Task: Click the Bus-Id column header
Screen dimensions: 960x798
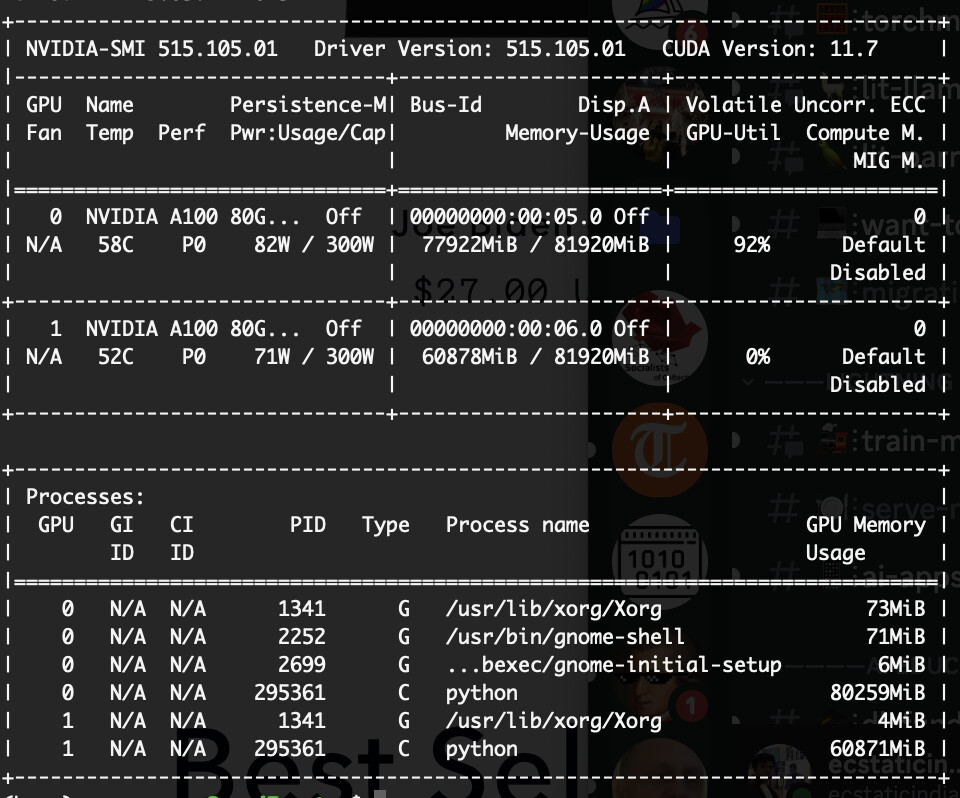Action: click(446, 105)
